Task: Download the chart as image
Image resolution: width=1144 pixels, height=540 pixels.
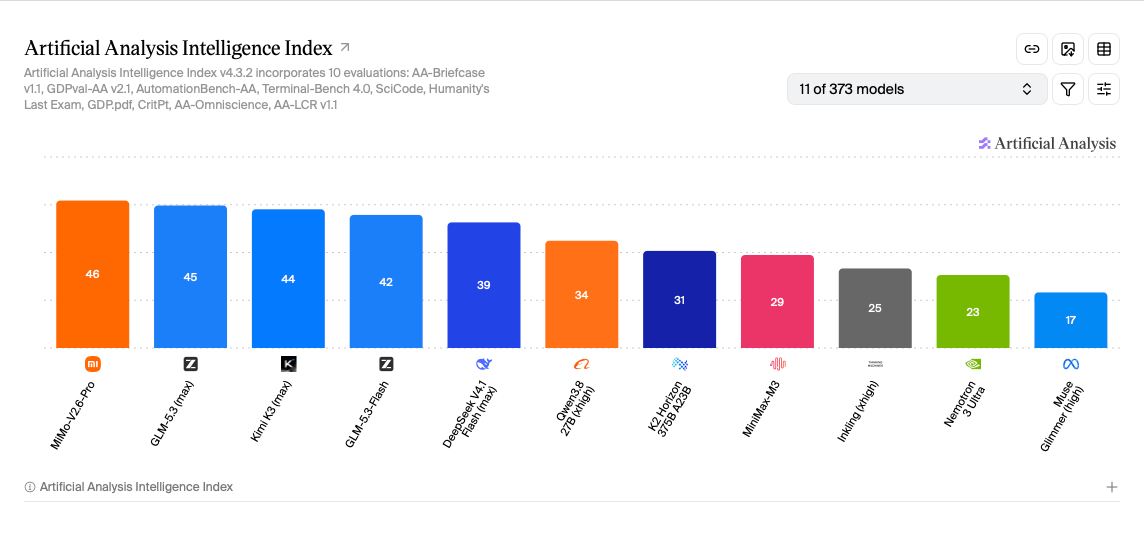Action: click(x=1068, y=49)
